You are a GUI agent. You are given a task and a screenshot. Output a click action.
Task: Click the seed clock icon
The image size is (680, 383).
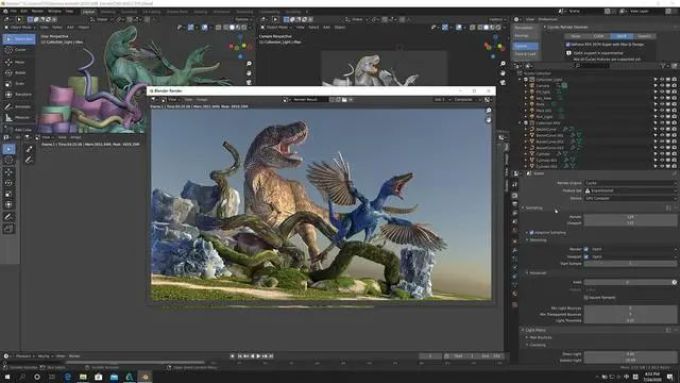pyautogui.click(x=674, y=282)
